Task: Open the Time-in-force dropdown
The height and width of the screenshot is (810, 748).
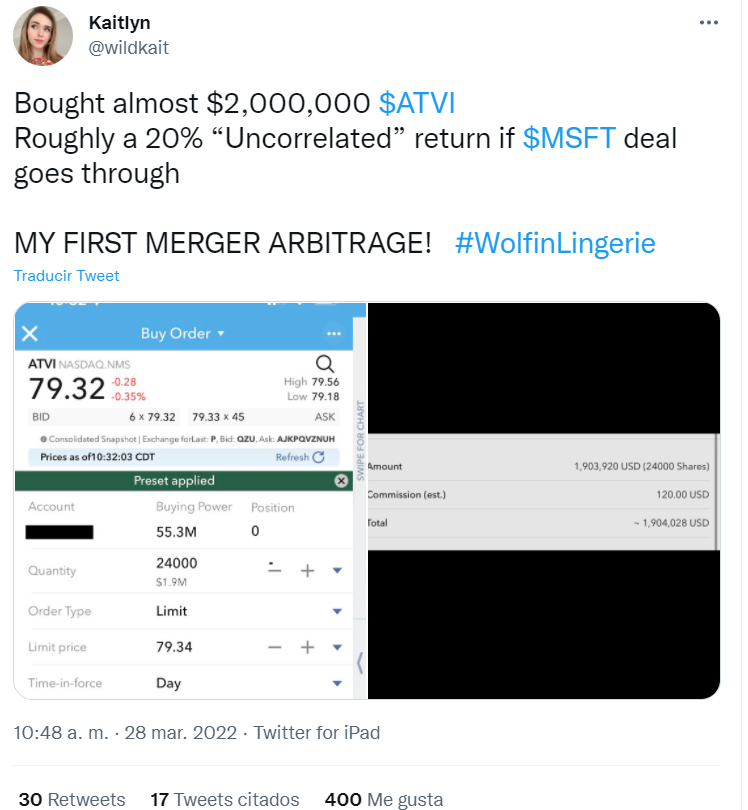Action: [337, 684]
